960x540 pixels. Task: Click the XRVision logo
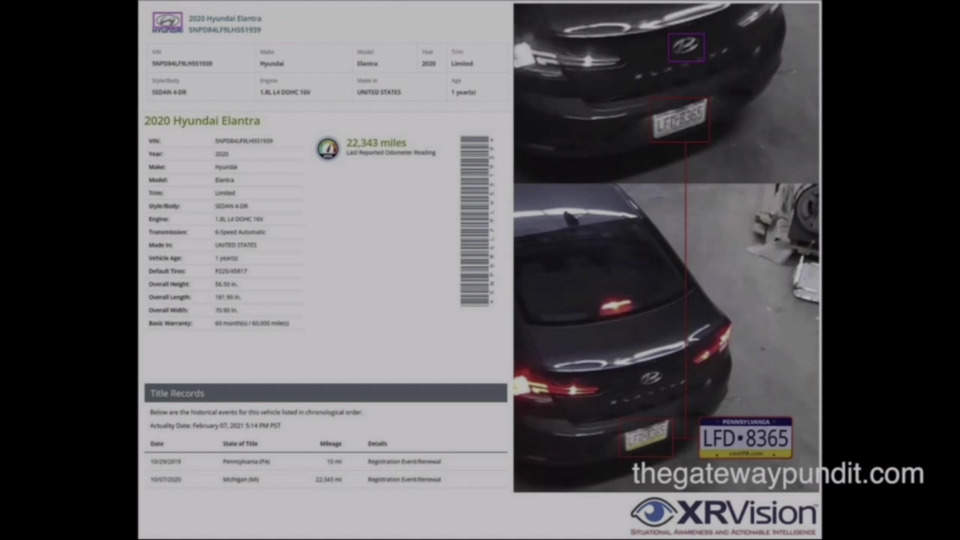[724, 516]
